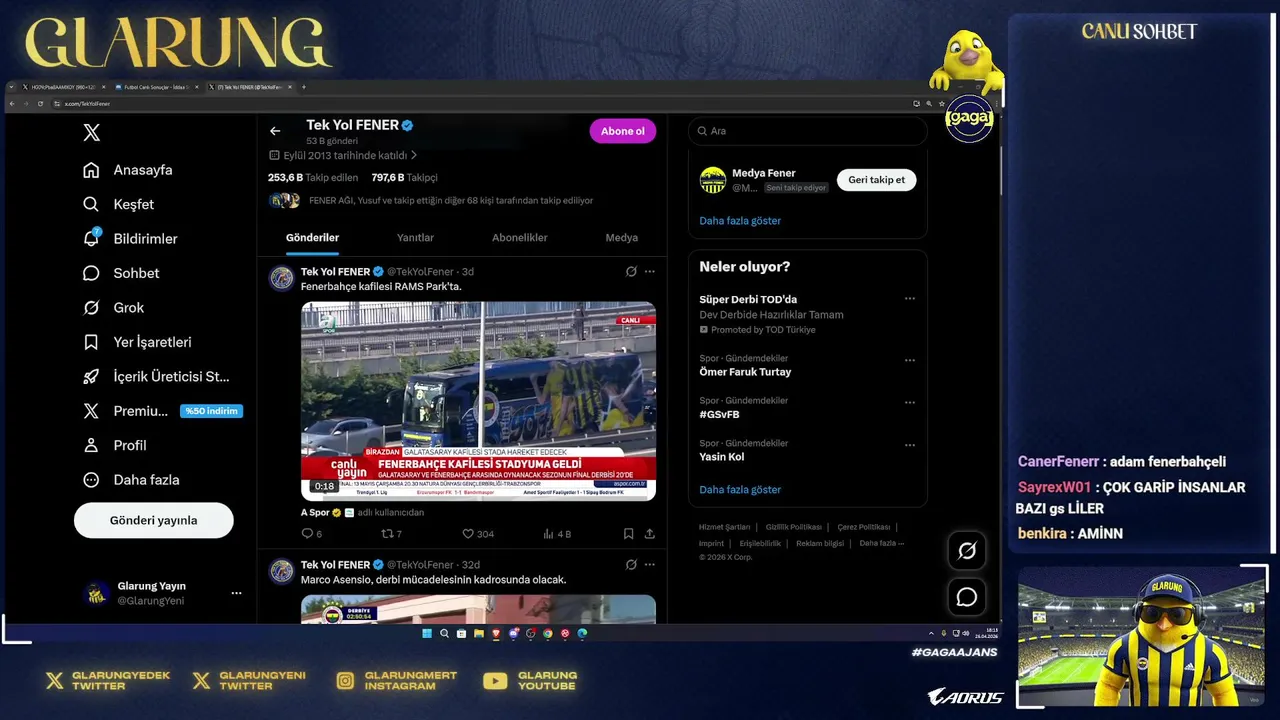The height and width of the screenshot is (720, 1280).
Task: Open options for #GSvFB trend
Action: pos(910,402)
